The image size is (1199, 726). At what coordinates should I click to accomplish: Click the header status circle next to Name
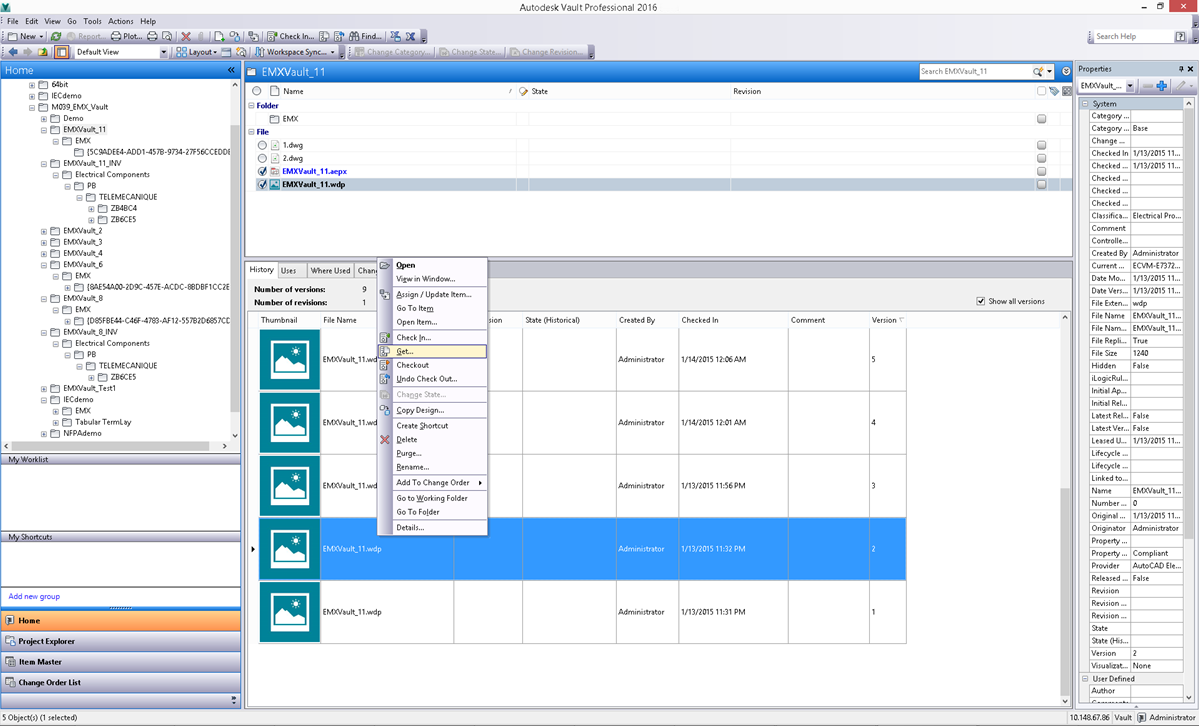click(x=257, y=91)
